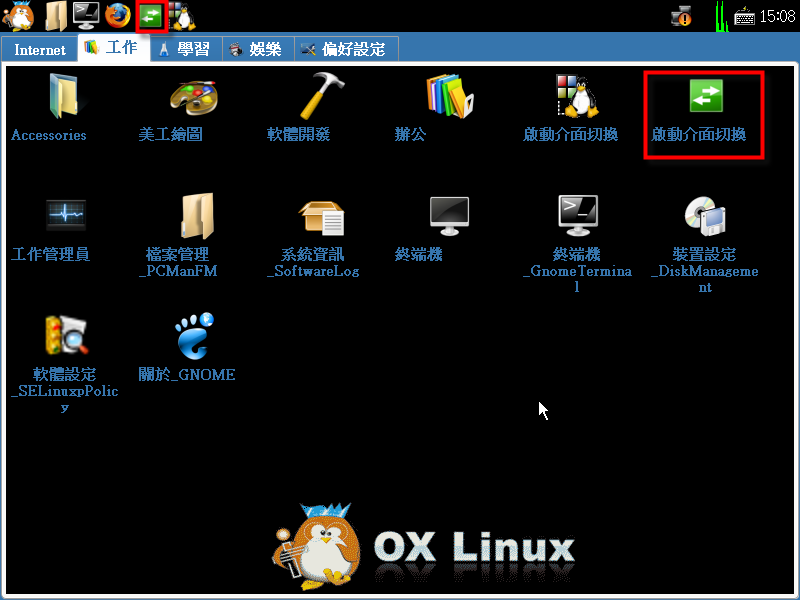Open the 美工繪圖 paint palette icon
The image size is (800, 600).
[x=192, y=99]
